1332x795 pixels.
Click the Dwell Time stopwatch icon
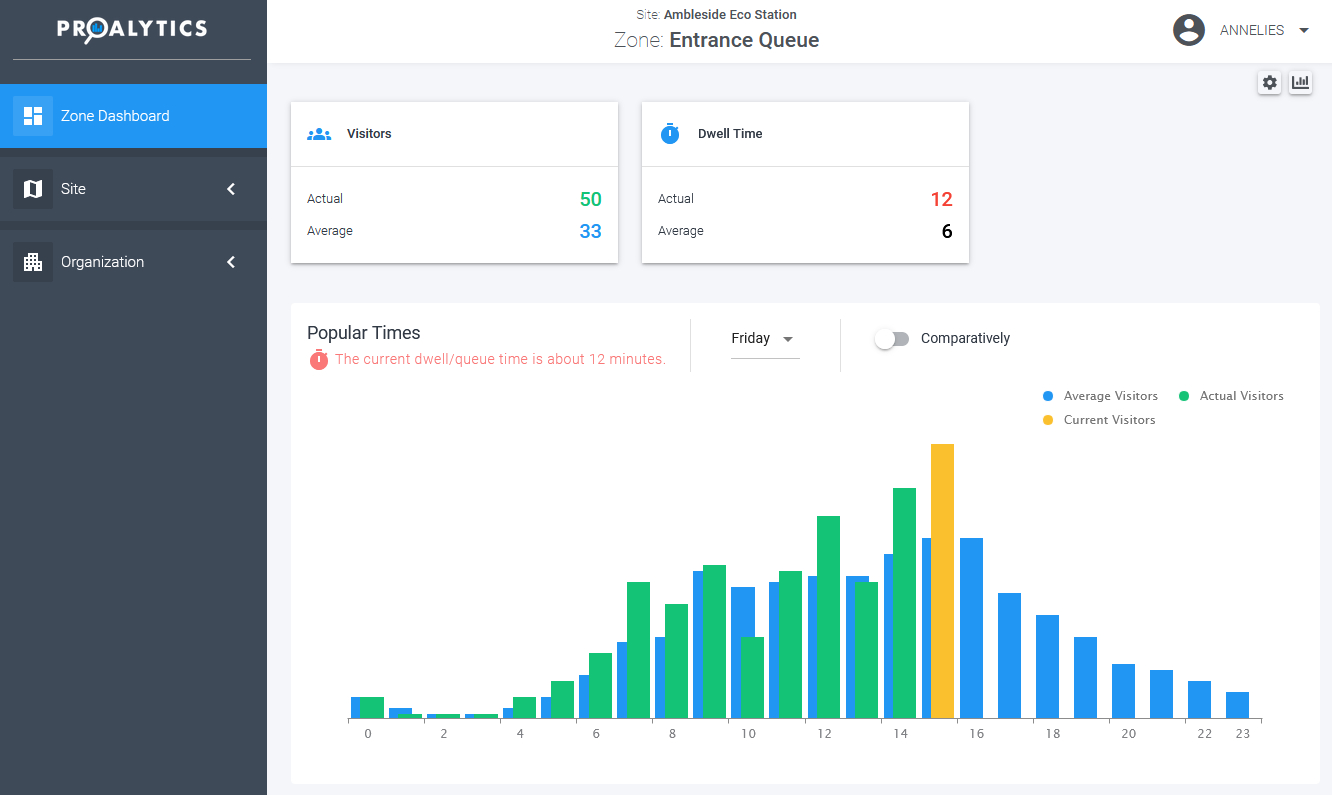coord(670,133)
